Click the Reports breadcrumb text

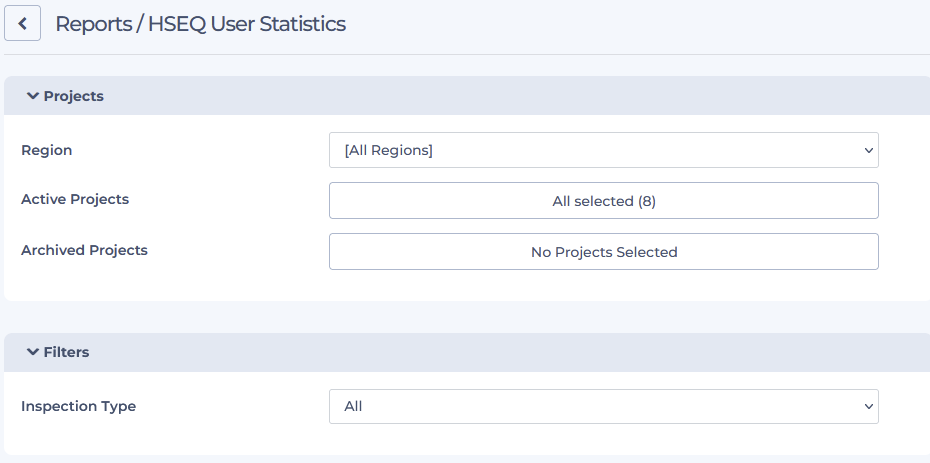coord(92,24)
